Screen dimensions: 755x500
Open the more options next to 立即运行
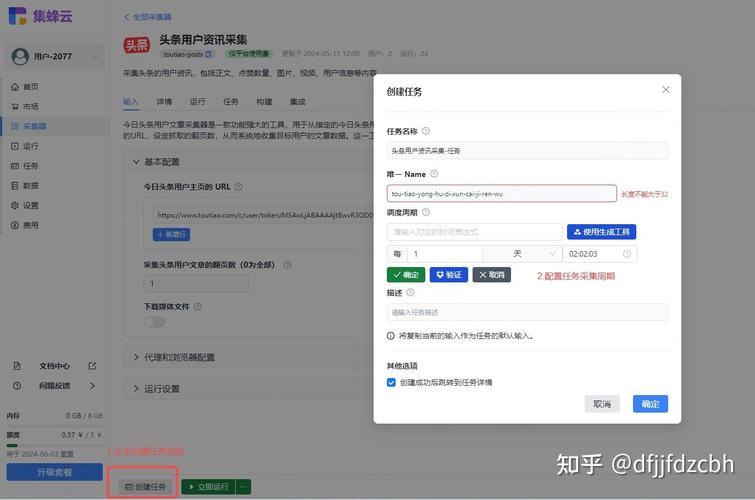pyautogui.click(x=244, y=487)
